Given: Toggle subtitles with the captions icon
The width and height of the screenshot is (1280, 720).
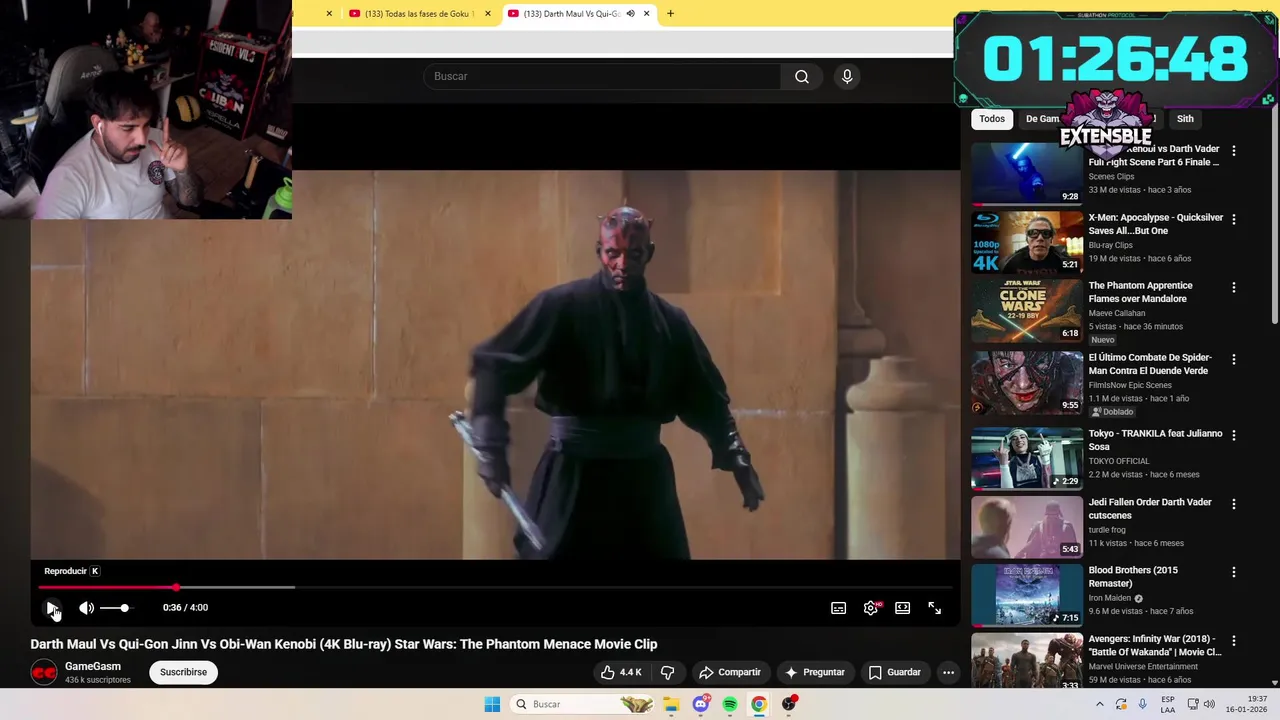Looking at the screenshot, I should click(839, 608).
